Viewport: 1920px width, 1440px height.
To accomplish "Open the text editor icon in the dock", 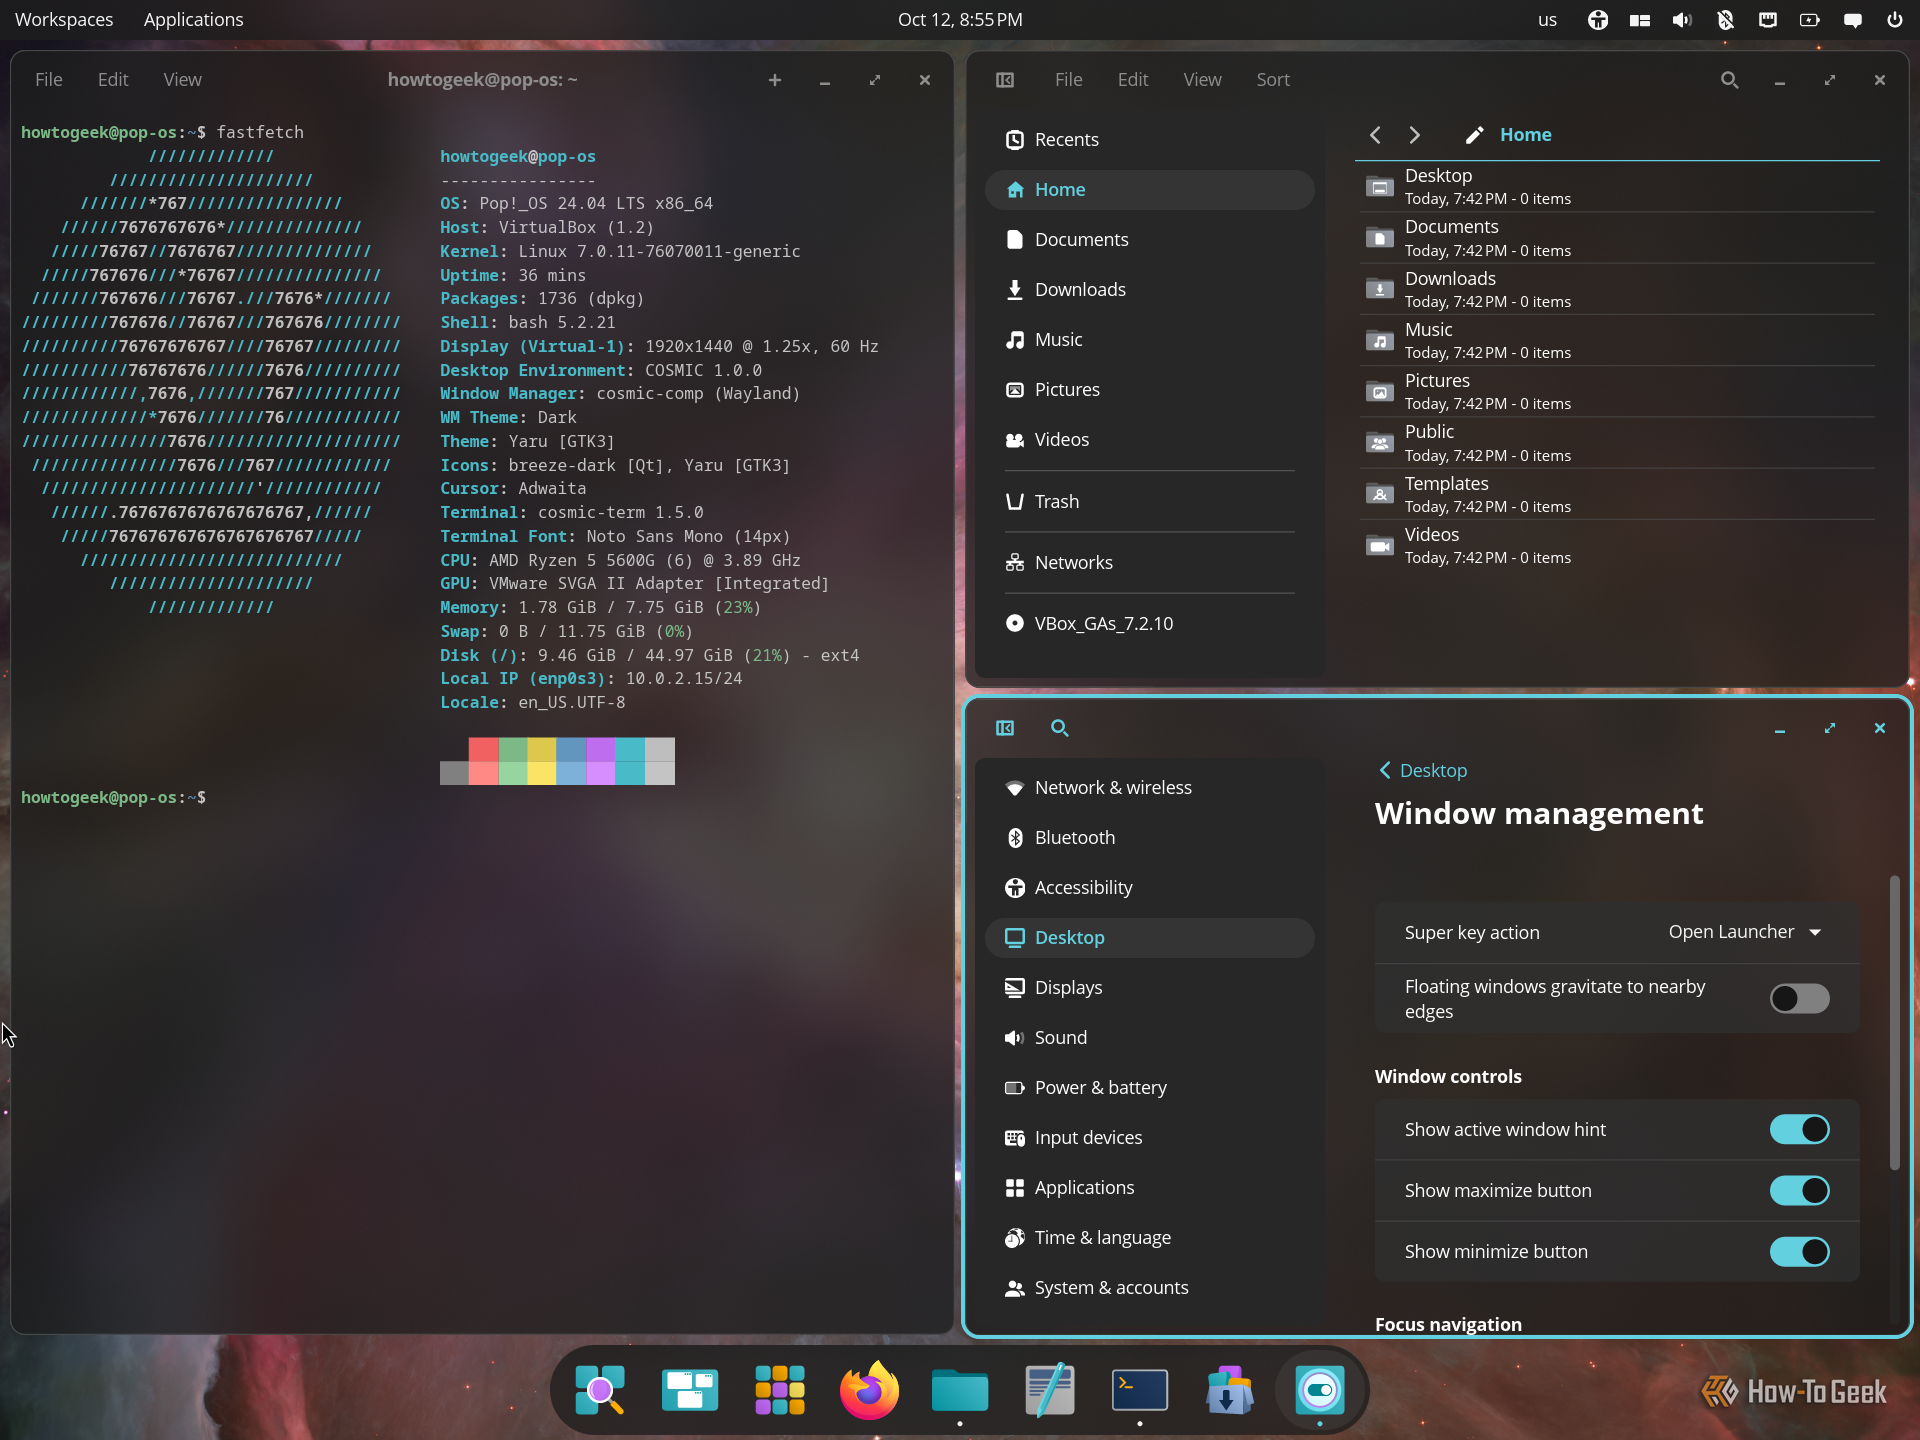I will 1049,1390.
